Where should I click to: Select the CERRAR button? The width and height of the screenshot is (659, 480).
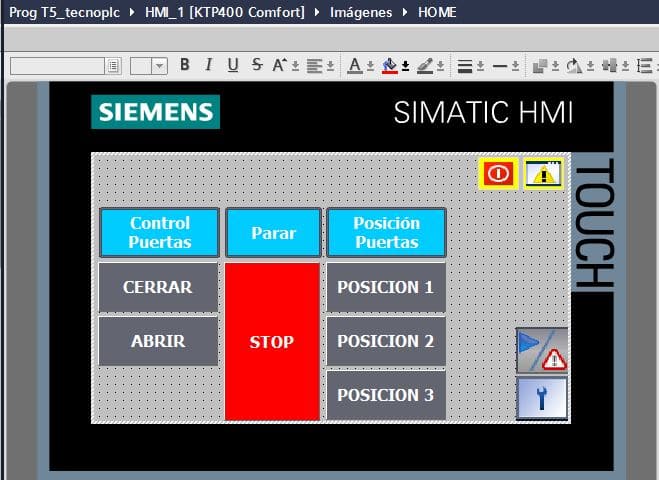click(158, 287)
